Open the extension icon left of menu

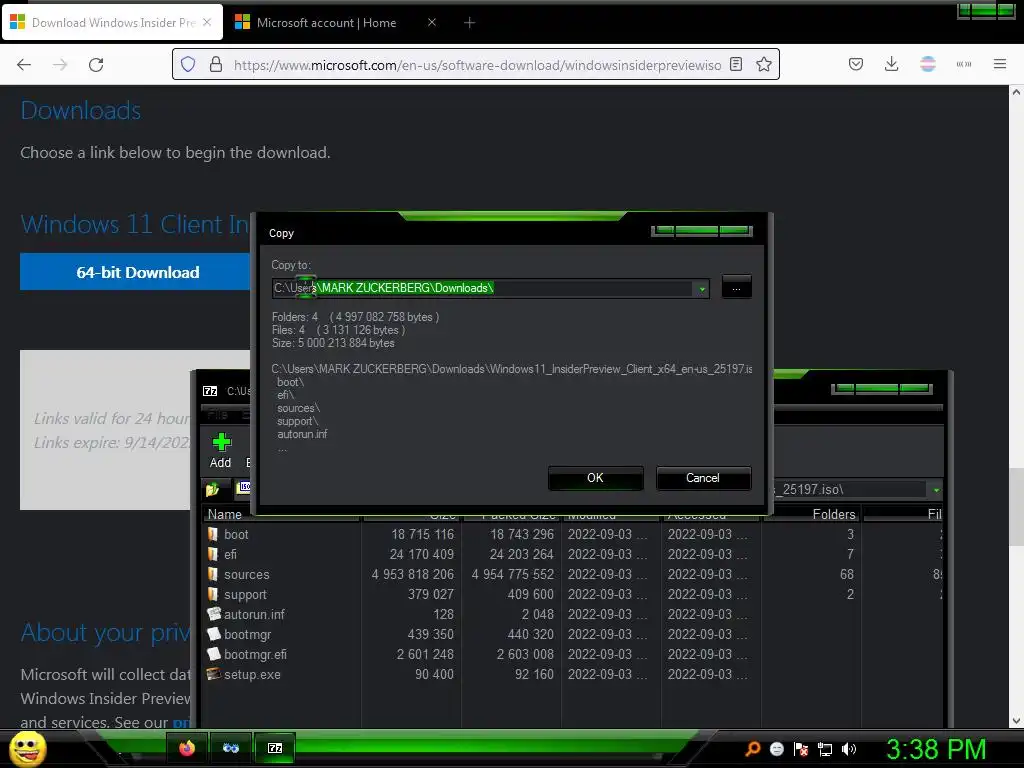963,64
